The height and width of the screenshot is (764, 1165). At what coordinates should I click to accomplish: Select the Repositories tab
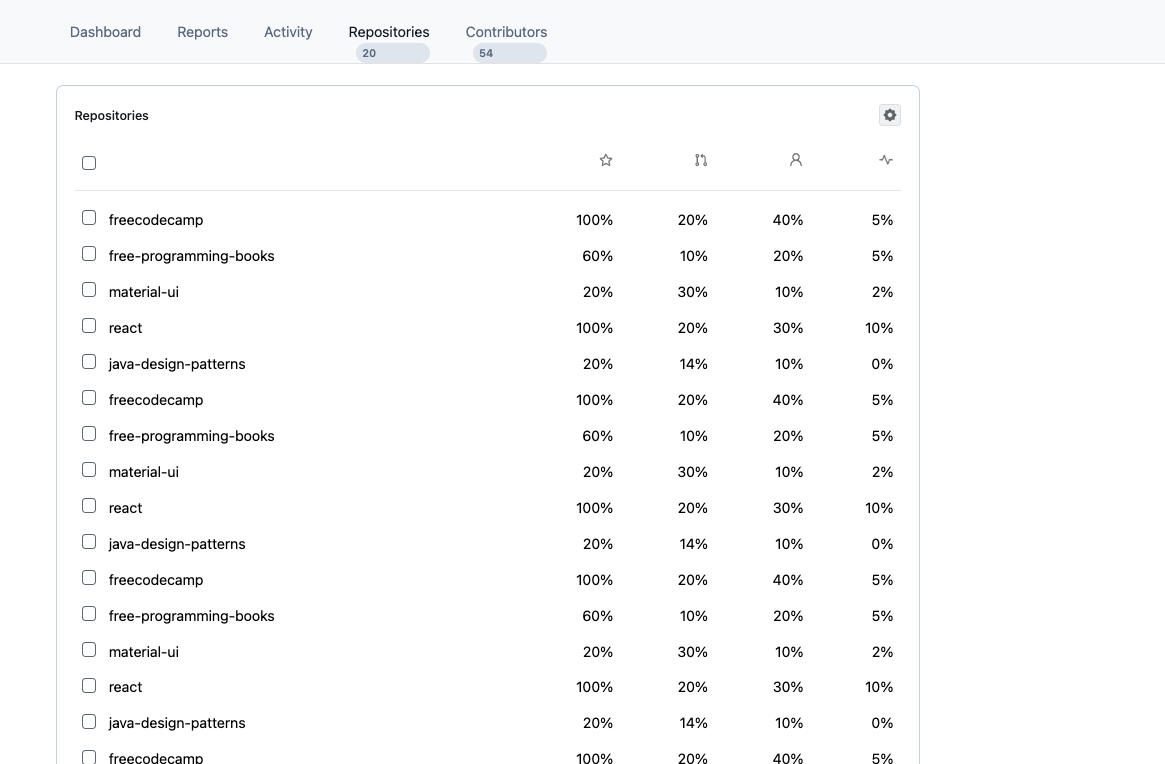389,32
